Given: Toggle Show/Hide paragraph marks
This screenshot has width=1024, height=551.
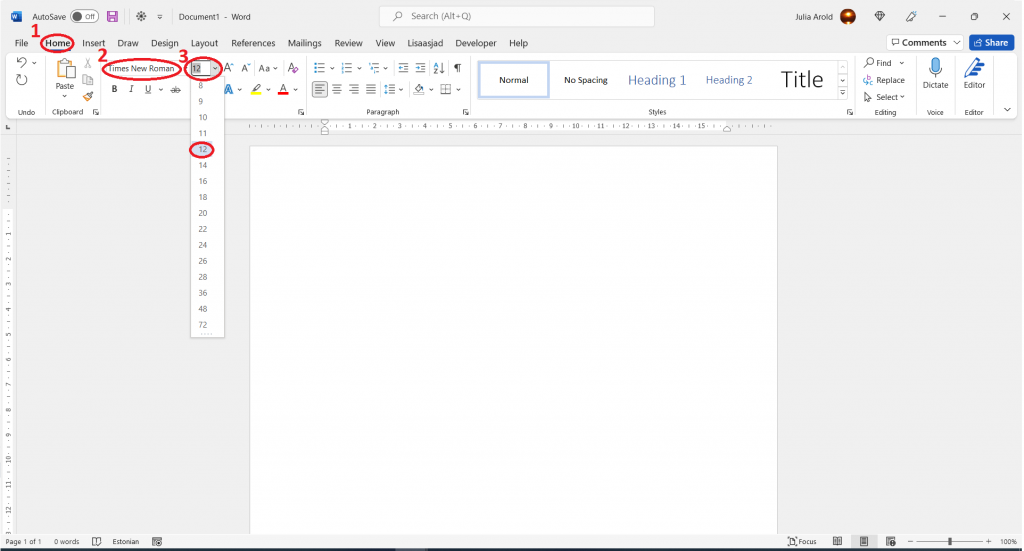Looking at the screenshot, I should click(458, 68).
